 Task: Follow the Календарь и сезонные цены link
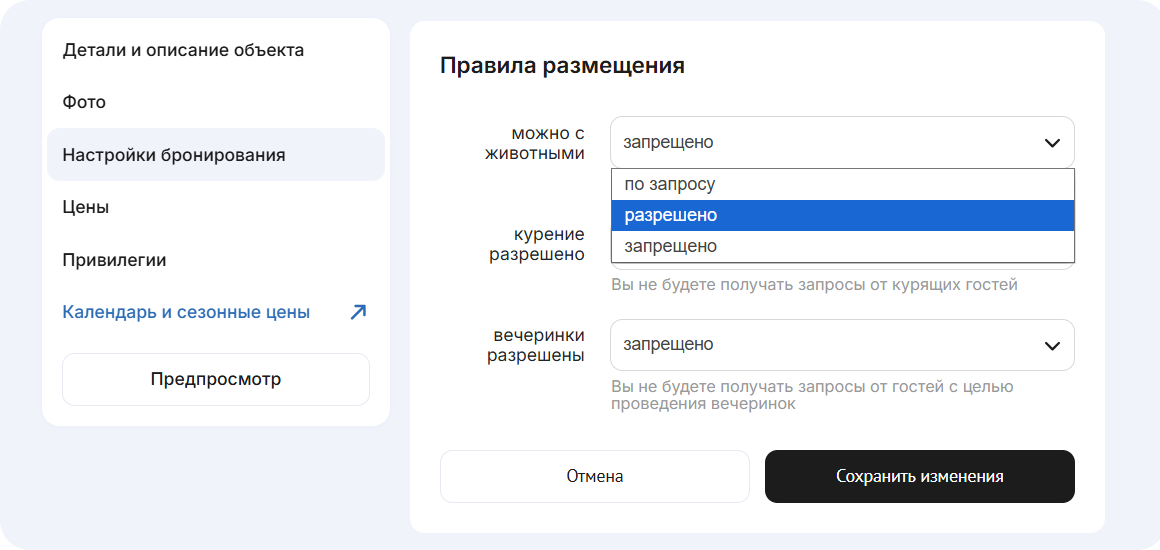click(186, 312)
